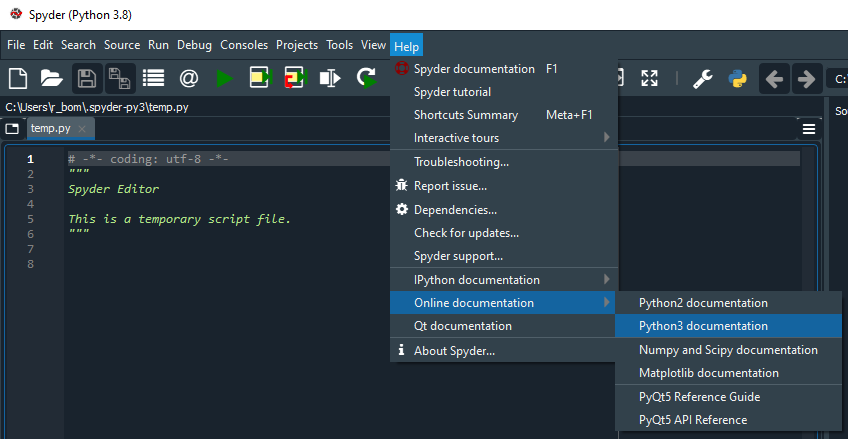Click the Save file floppy icon

click(x=87, y=79)
